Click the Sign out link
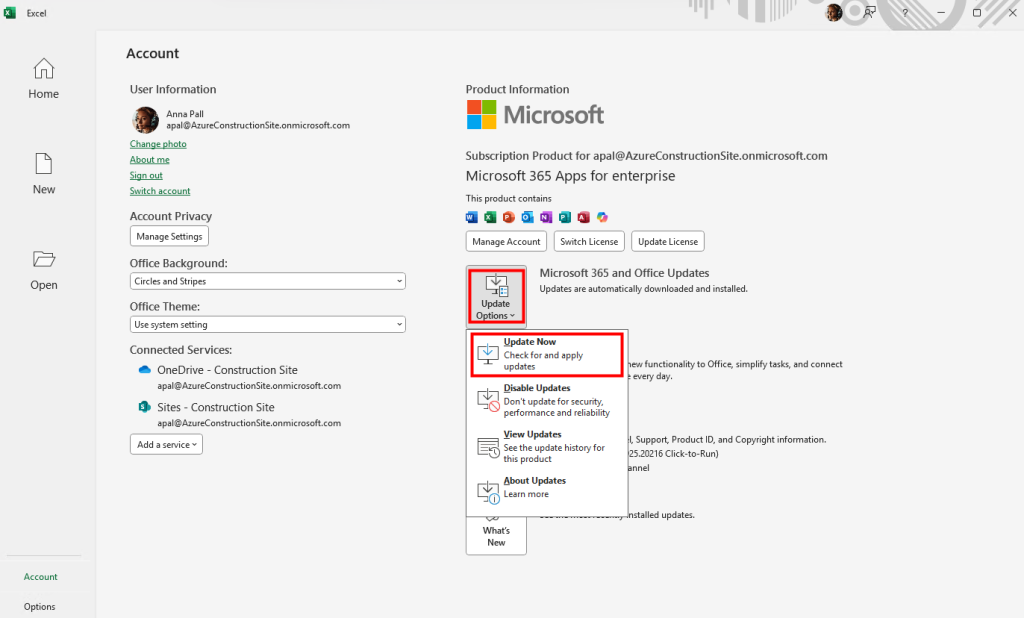The height and width of the screenshot is (618, 1024). (146, 175)
